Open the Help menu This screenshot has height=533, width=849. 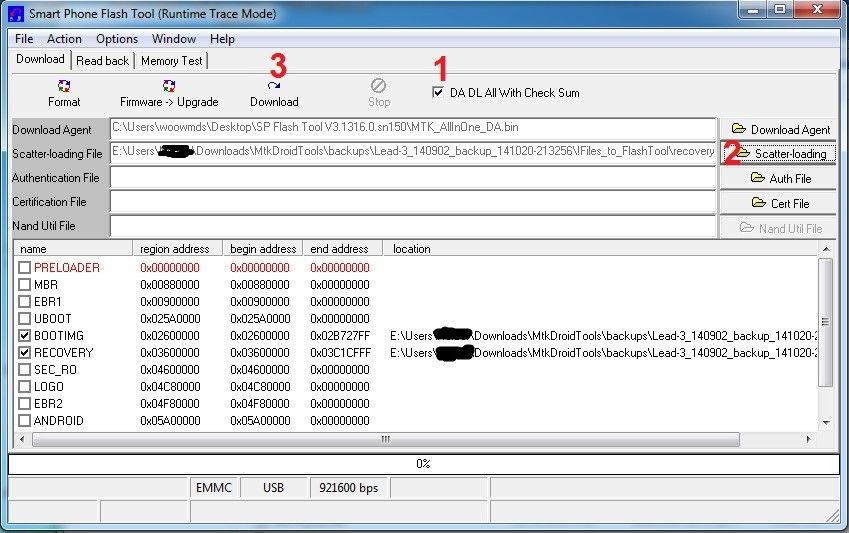click(222, 39)
